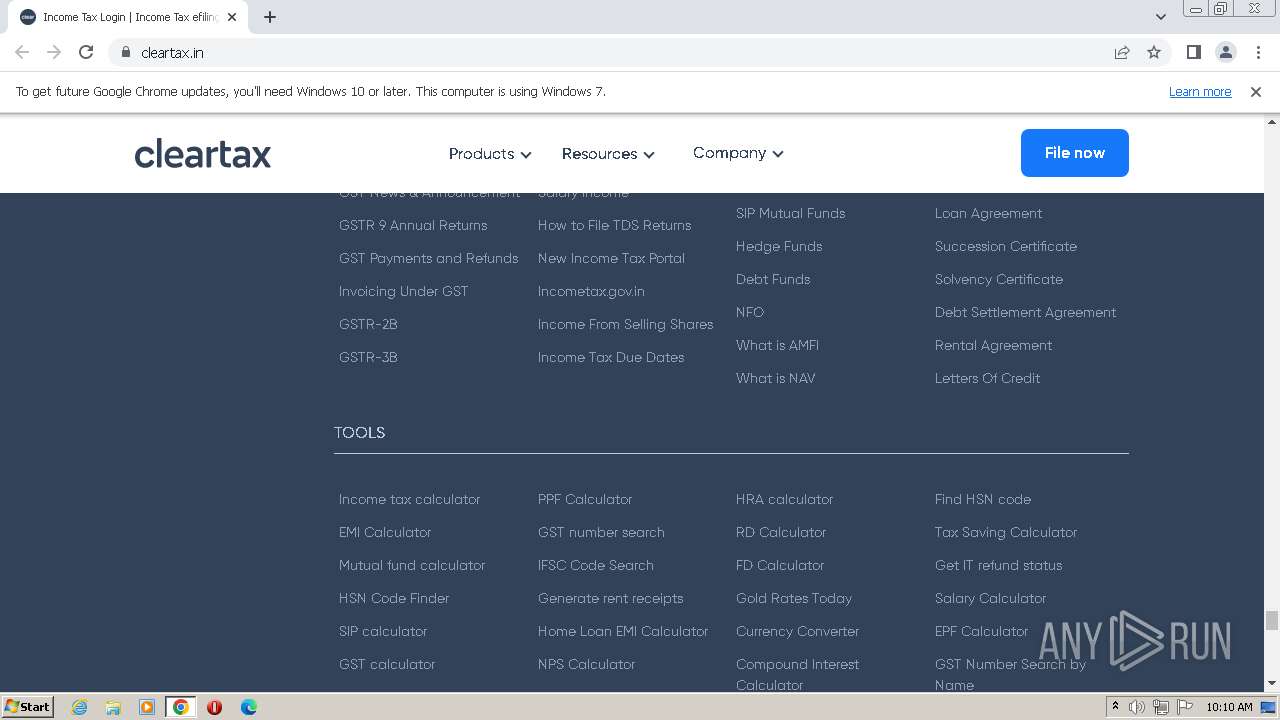The height and width of the screenshot is (720, 1280).
Task: Click the browser forward arrow
Action: pos(54,52)
